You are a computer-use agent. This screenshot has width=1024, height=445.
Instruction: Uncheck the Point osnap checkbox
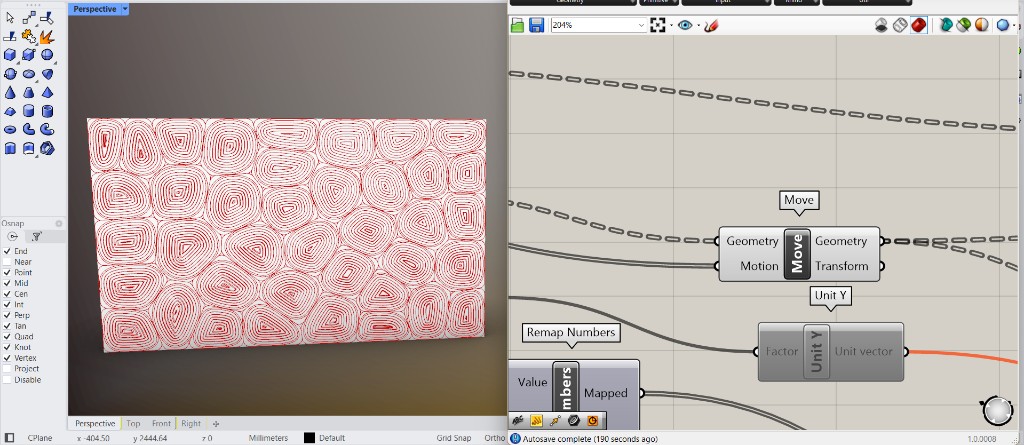tap(8, 272)
